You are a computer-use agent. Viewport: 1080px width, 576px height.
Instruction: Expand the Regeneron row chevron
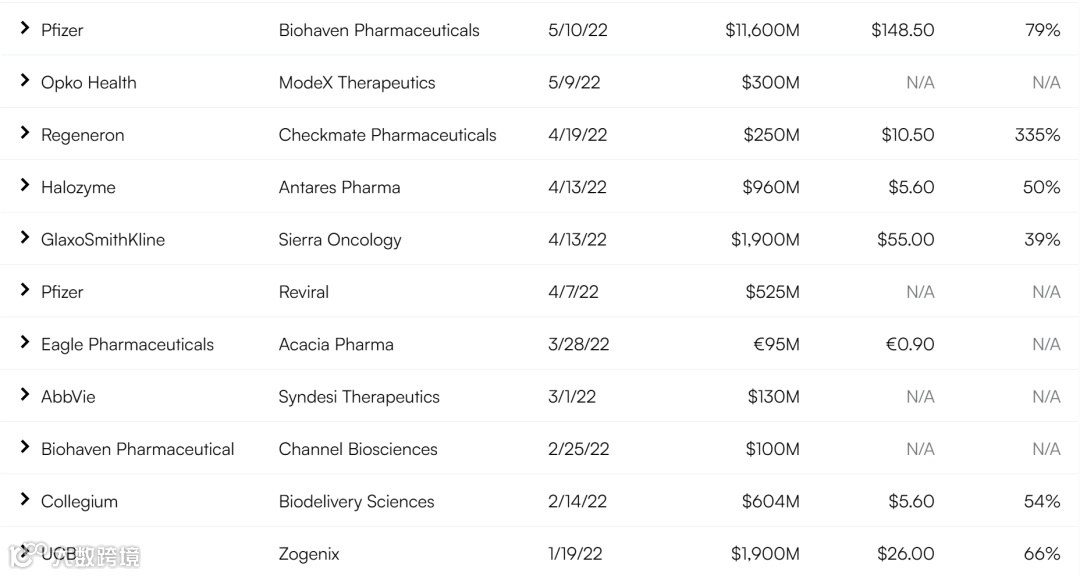point(25,133)
